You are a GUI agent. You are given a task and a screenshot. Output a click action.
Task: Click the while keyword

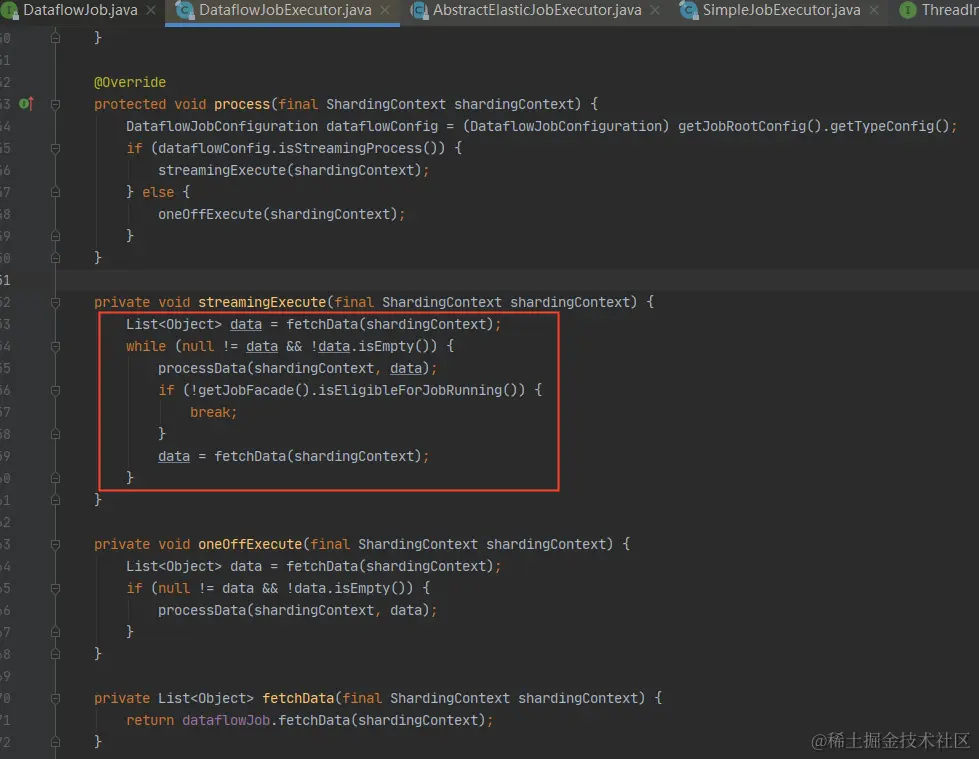(146, 346)
